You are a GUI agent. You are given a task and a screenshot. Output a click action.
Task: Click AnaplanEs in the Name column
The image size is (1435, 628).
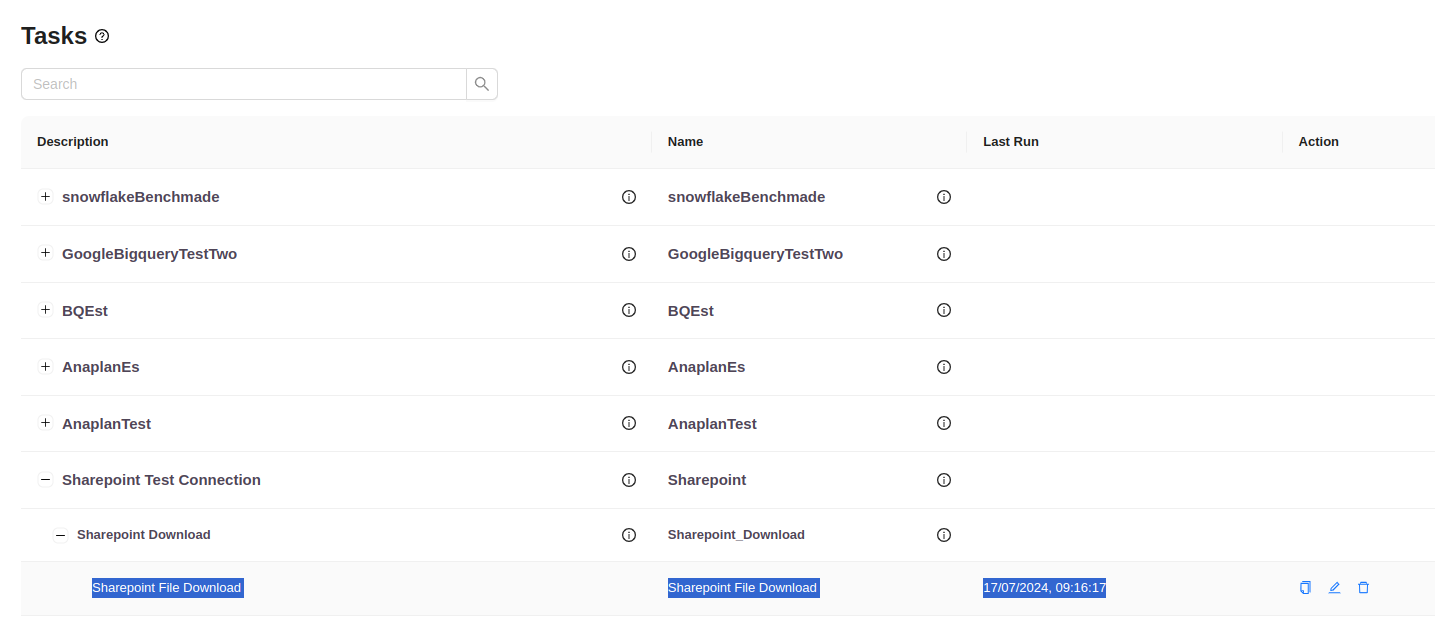[707, 367]
